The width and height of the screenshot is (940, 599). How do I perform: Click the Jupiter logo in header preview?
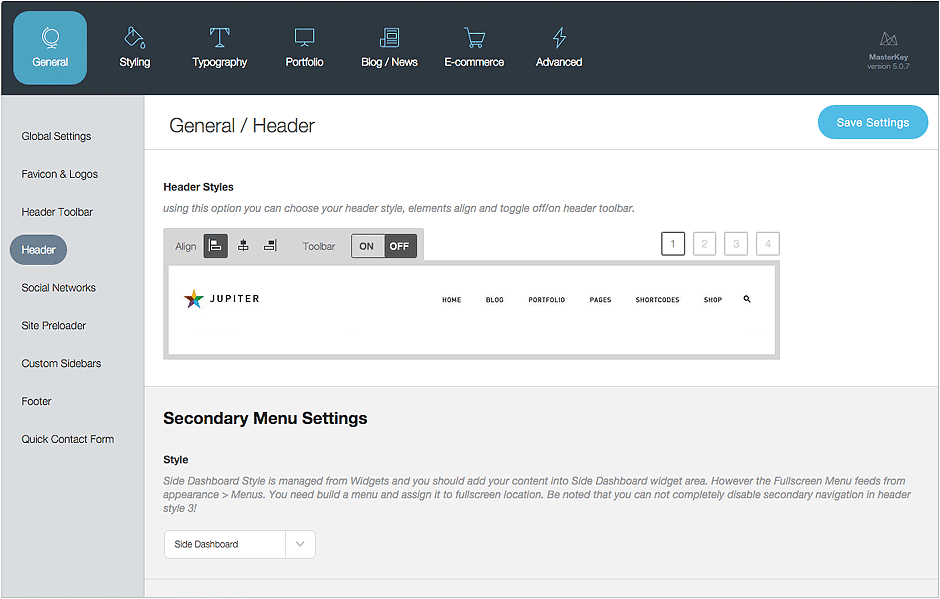coord(222,298)
